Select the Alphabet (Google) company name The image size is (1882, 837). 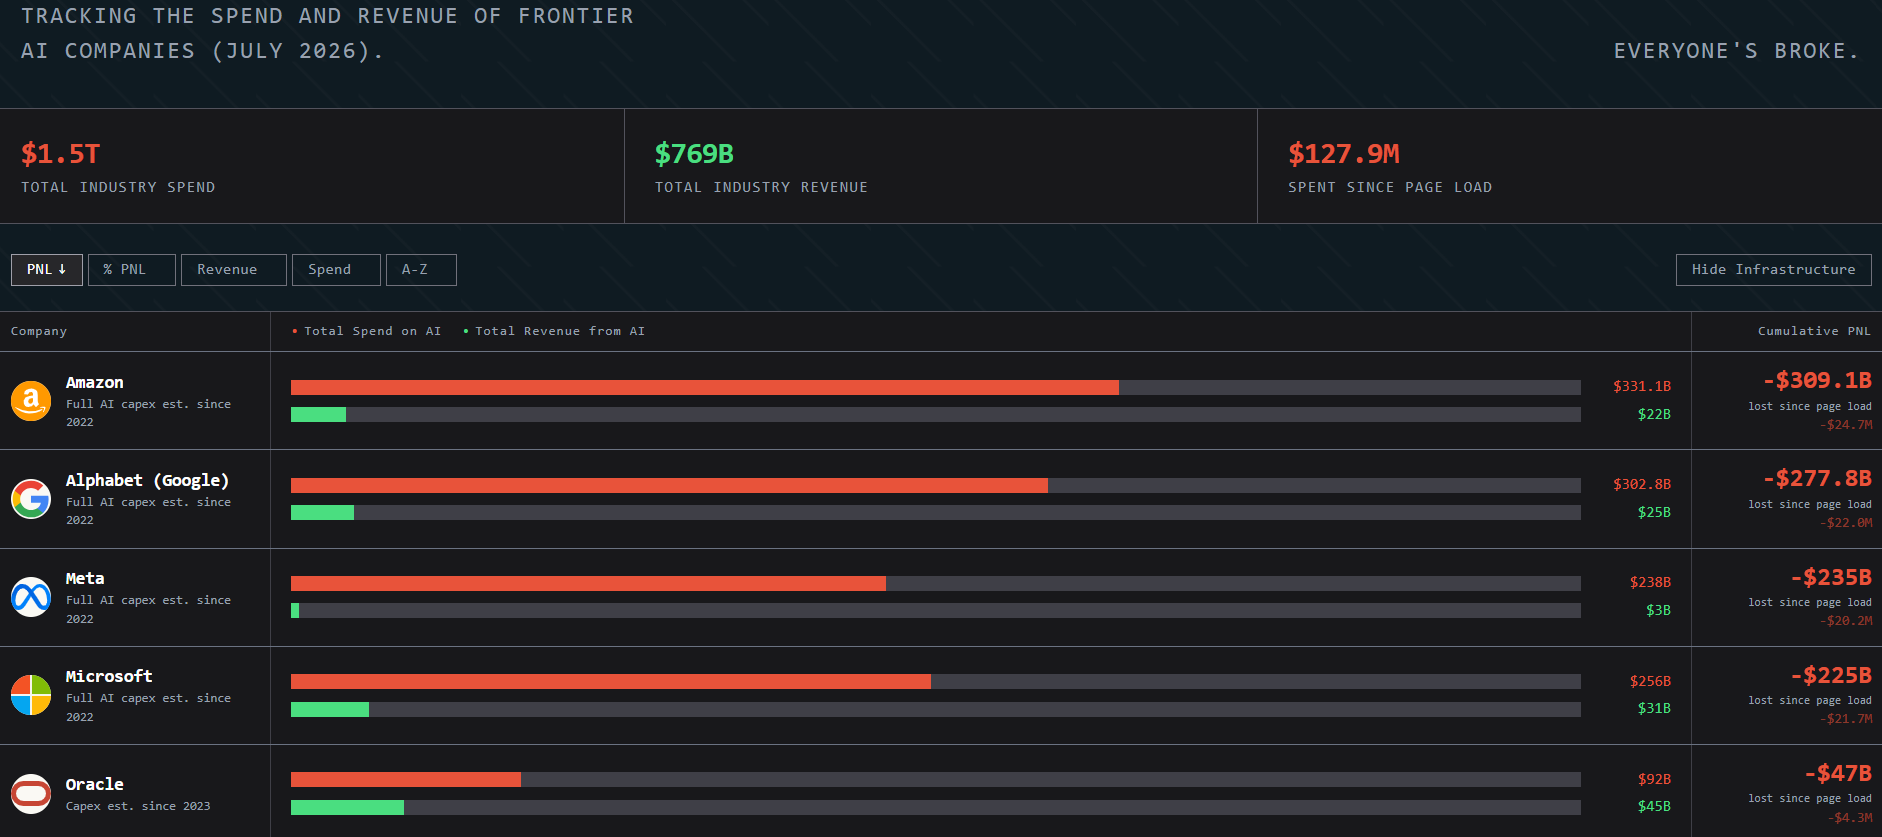(x=147, y=480)
